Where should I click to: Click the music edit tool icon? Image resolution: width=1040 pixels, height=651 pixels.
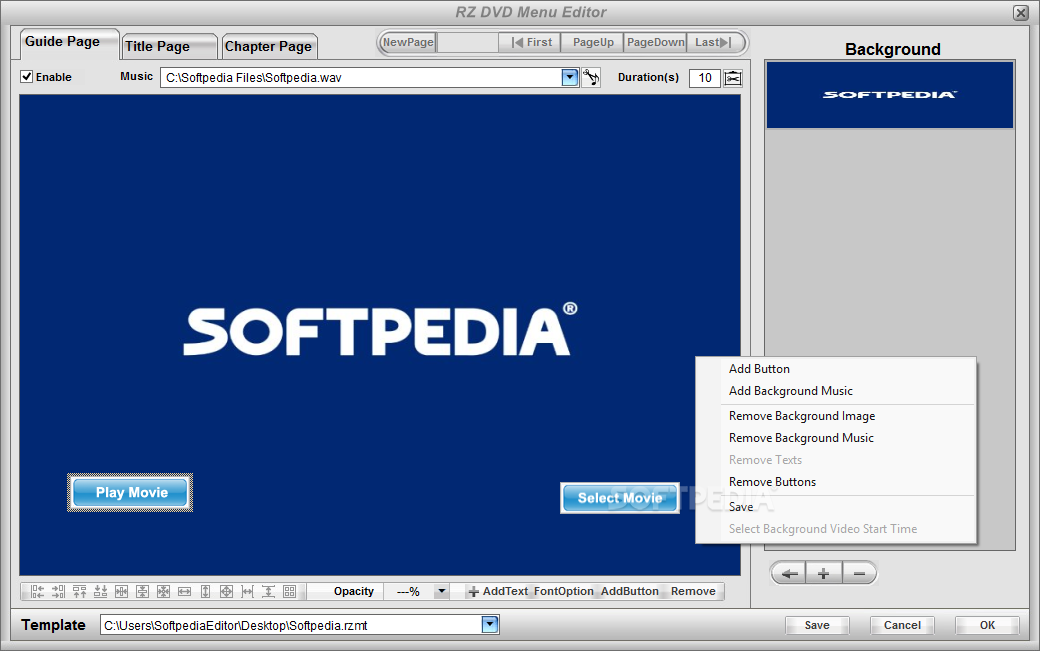[x=591, y=78]
